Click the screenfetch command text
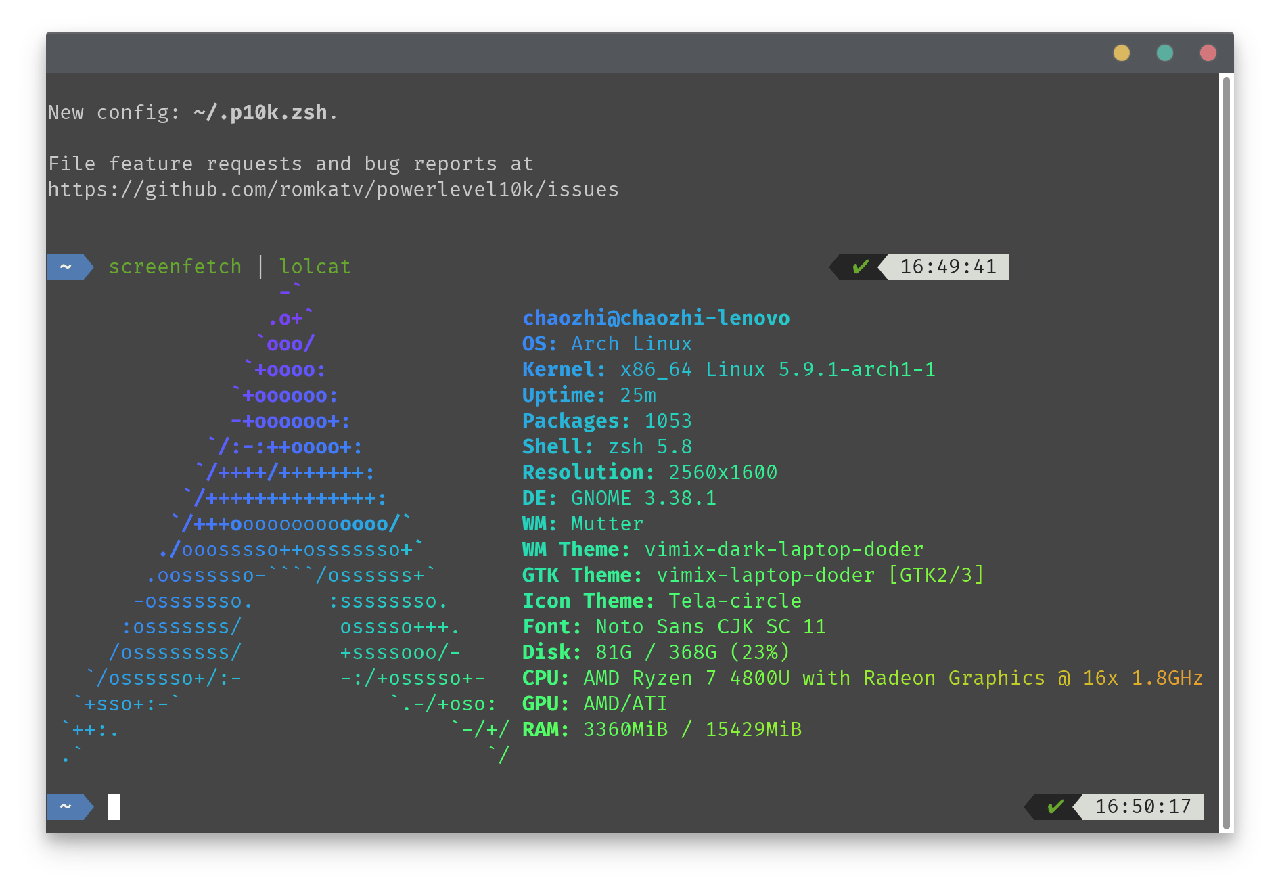 [x=175, y=267]
